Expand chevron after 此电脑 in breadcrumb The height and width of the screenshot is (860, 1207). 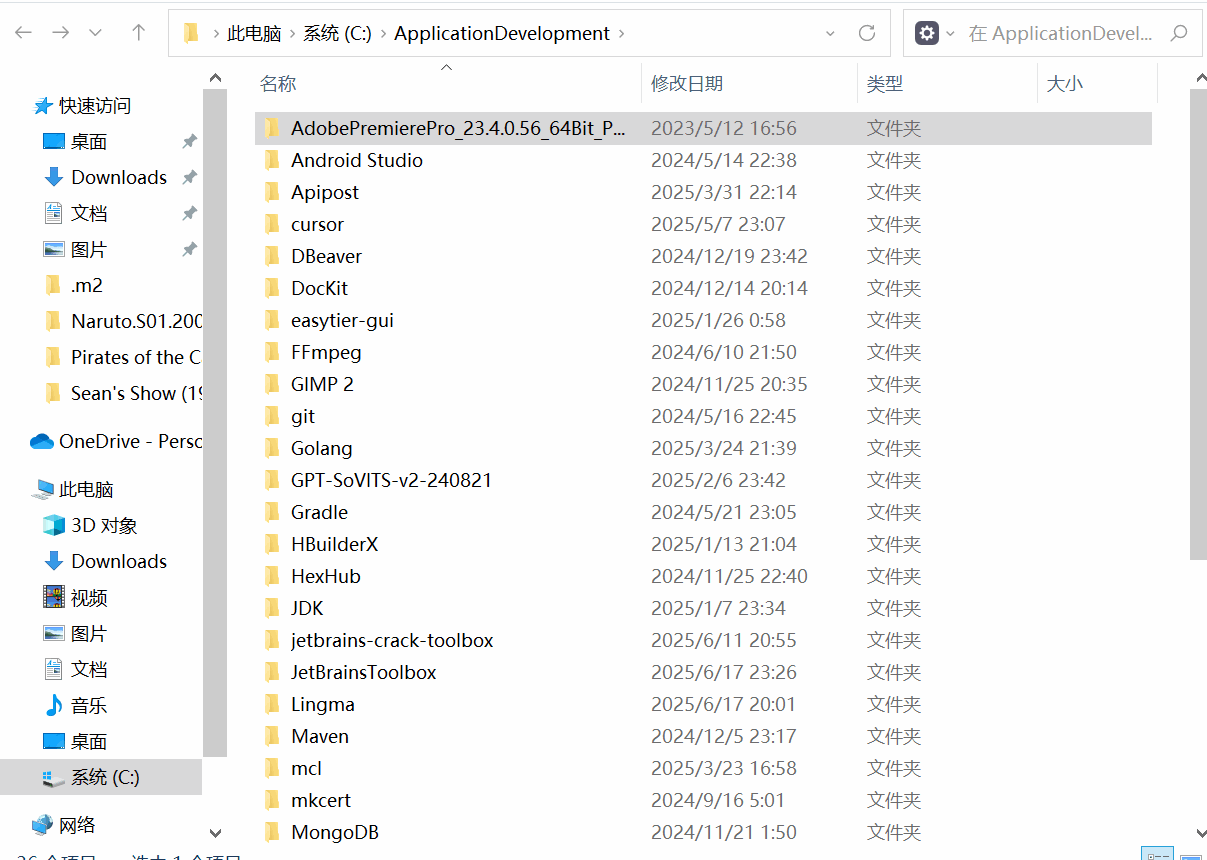tap(293, 33)
